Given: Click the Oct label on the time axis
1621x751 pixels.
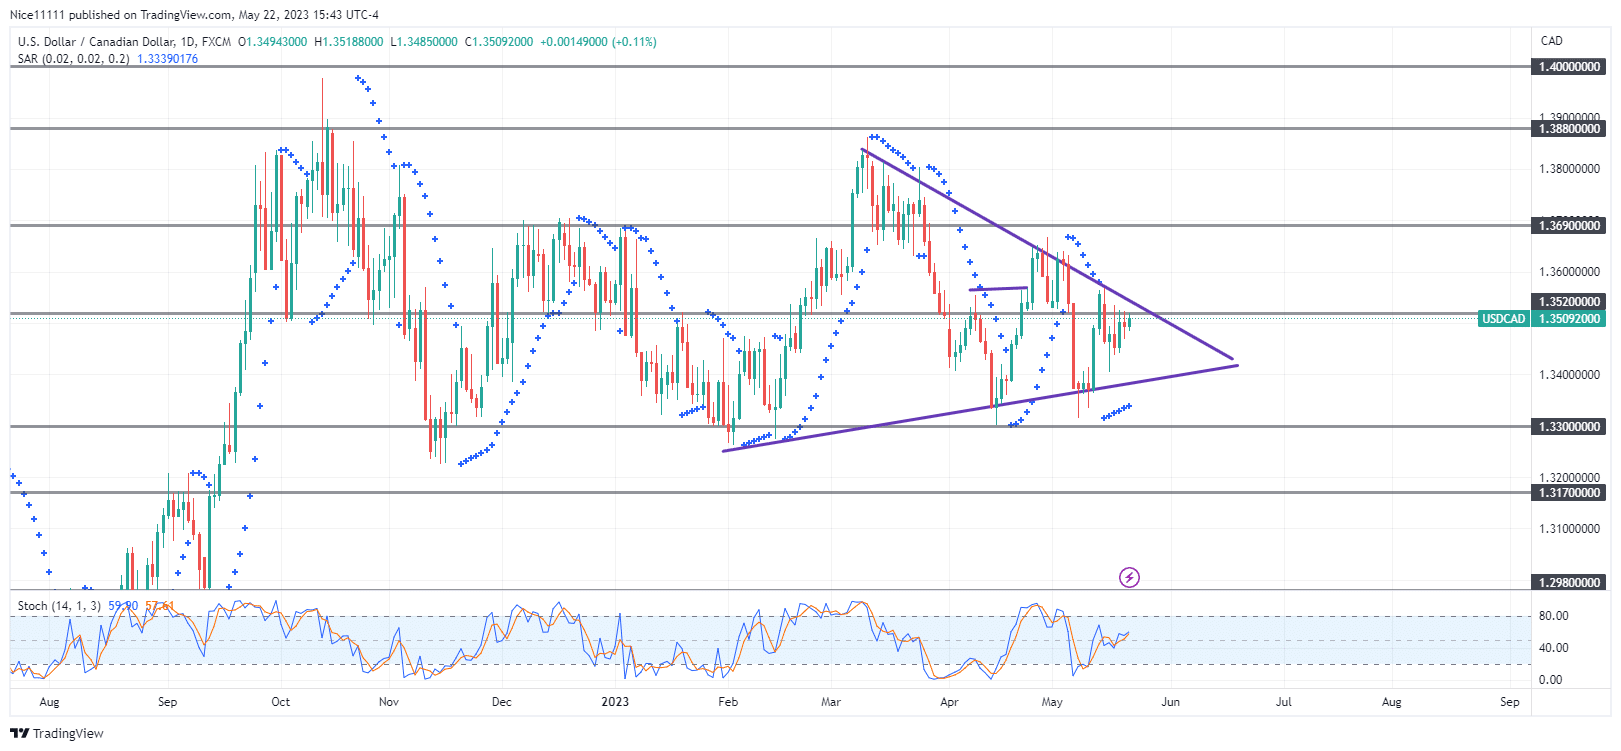Looking at the screenshot, I should [x=281, y=702].
